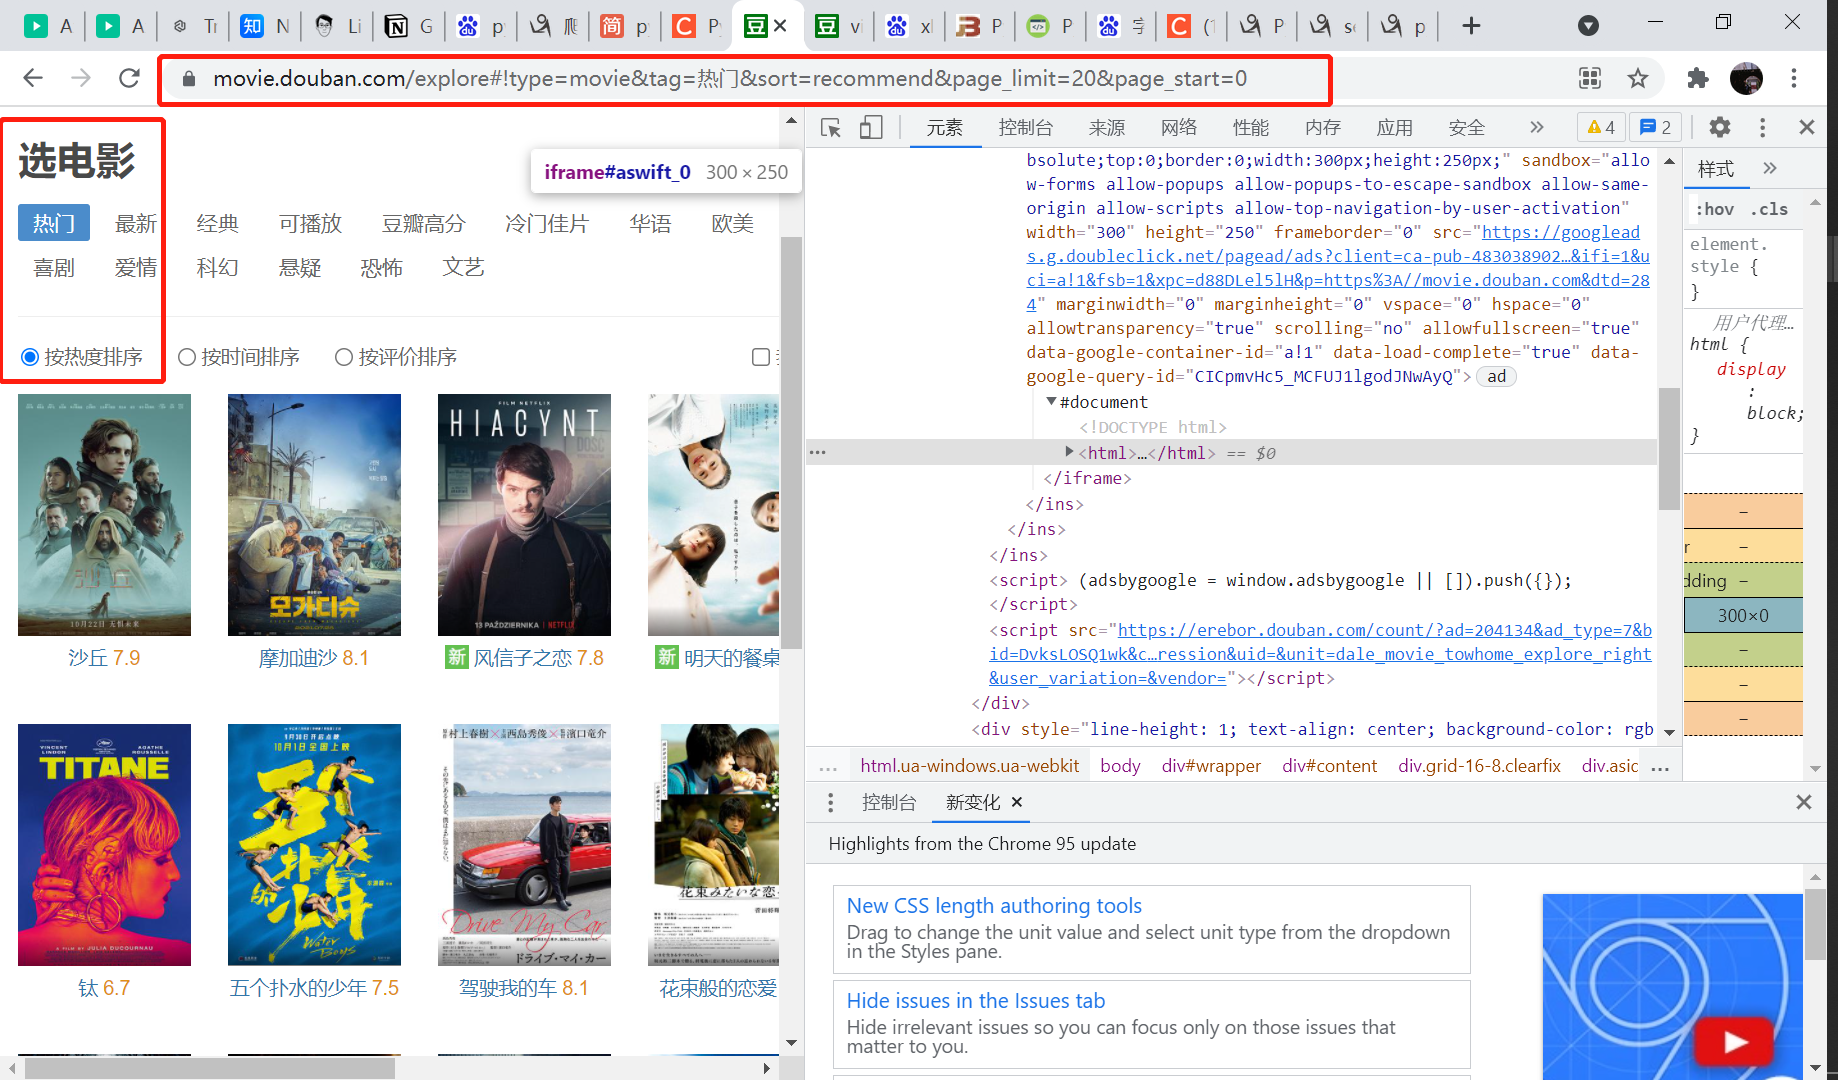1838x1080 pixels.
Task: Open the Extensions puzzle menu
Action: point(1698,78)
